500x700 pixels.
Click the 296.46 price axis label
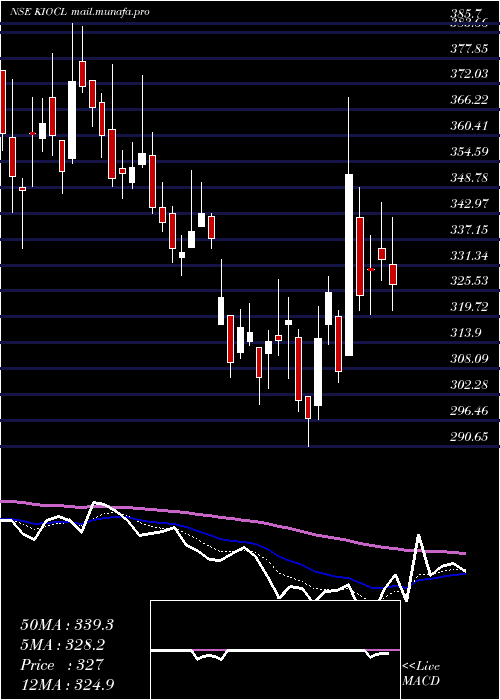pos(469,411)
